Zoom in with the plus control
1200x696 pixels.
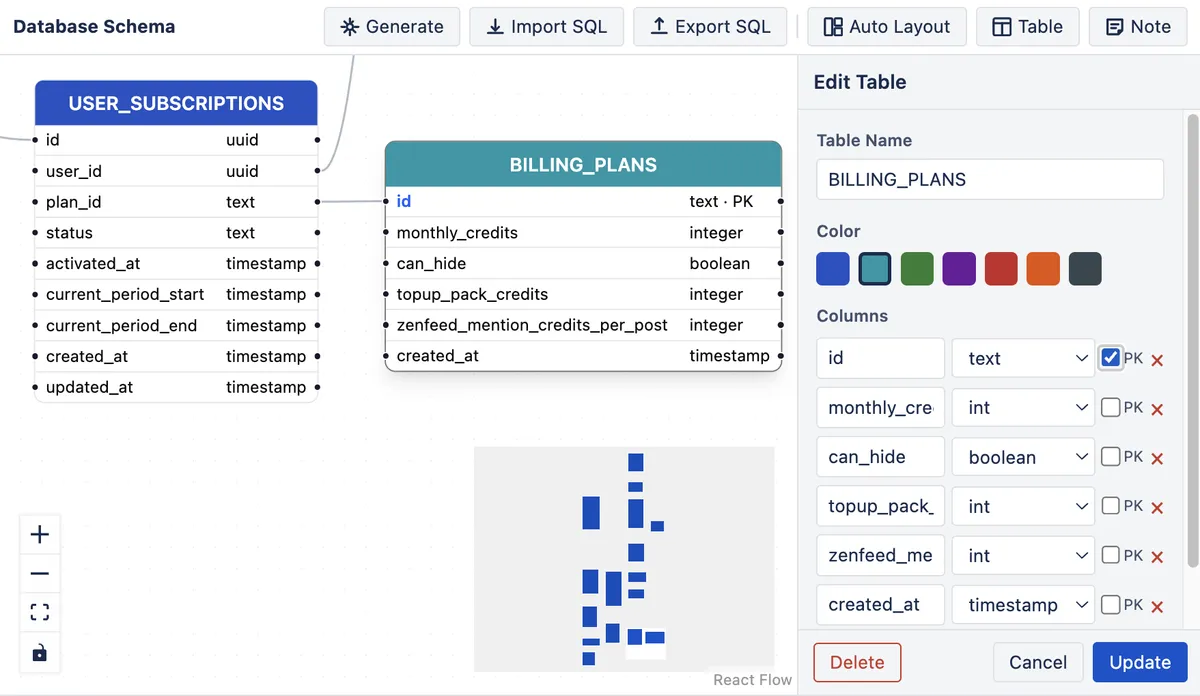[40, 535]
